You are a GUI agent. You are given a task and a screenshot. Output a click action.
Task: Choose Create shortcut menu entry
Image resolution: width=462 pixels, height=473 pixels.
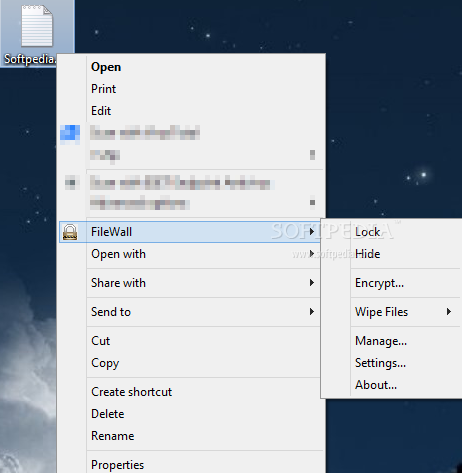[190, 392]
